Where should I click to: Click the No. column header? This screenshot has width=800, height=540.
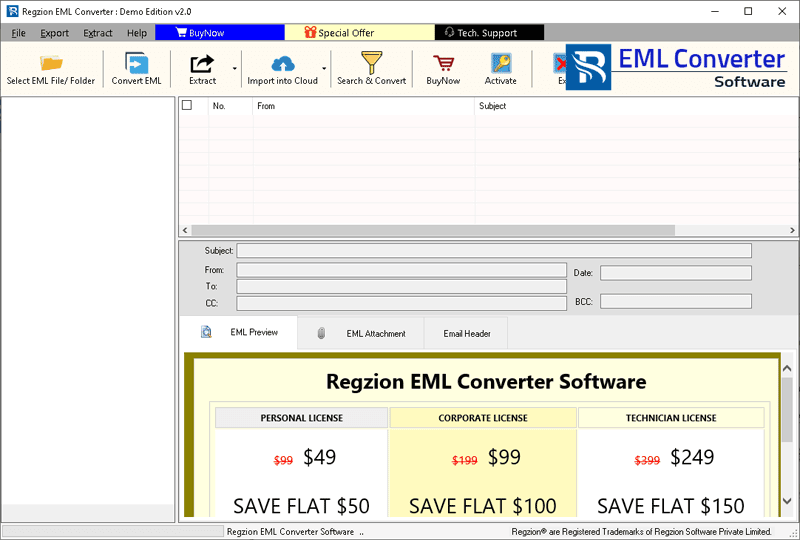point(230,106)
